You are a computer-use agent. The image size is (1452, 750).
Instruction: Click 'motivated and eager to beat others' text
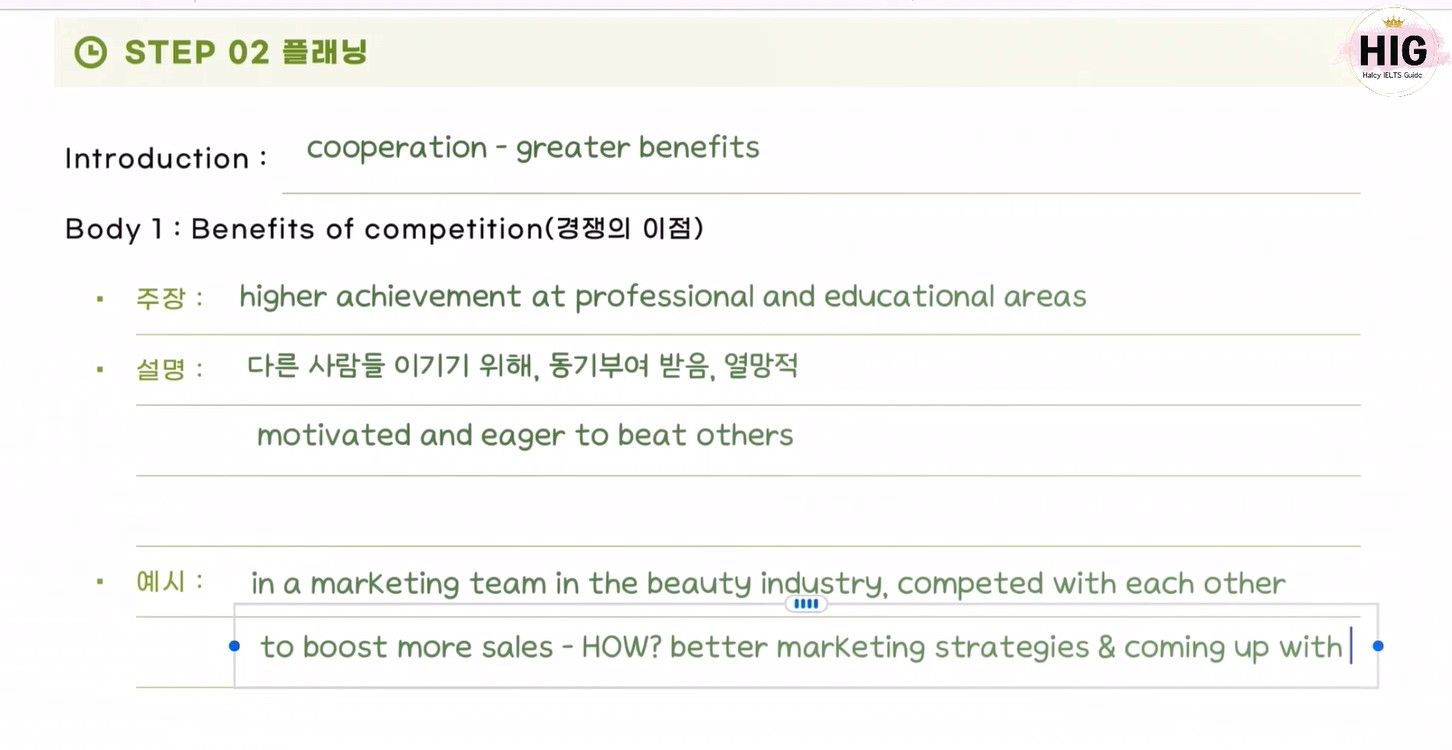coord(525,436)
